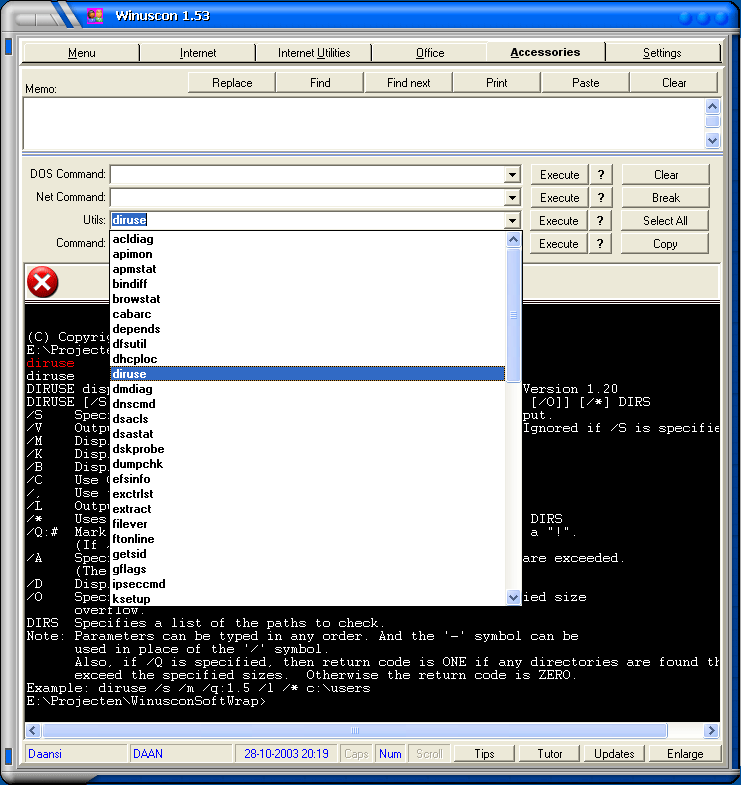
Task: Open help for the Command row
Action: pos(600,244)
